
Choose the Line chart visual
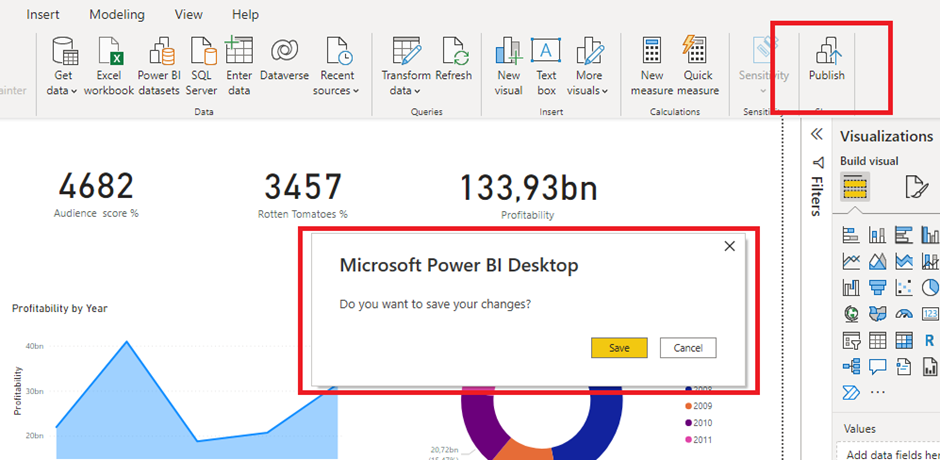click(x=851, y=261)
